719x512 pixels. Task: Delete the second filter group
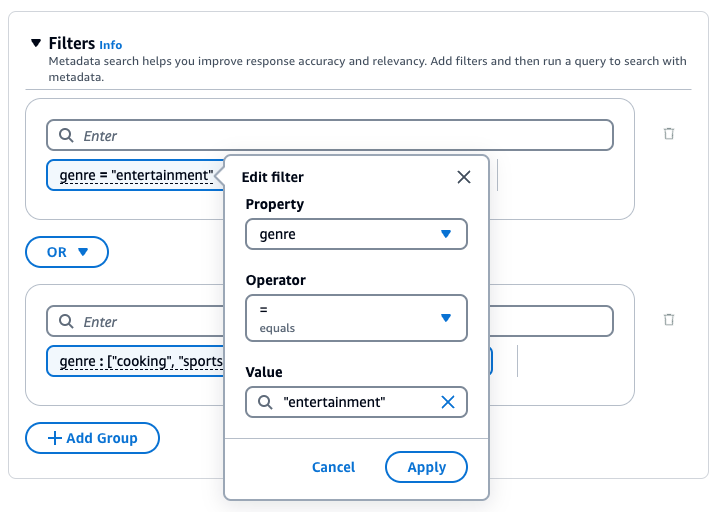[669, 320]
